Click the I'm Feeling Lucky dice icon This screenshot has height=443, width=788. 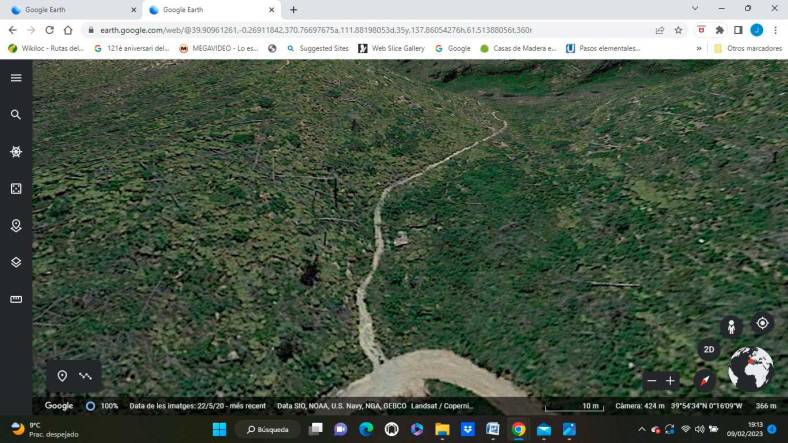click(x=16, y=189)
